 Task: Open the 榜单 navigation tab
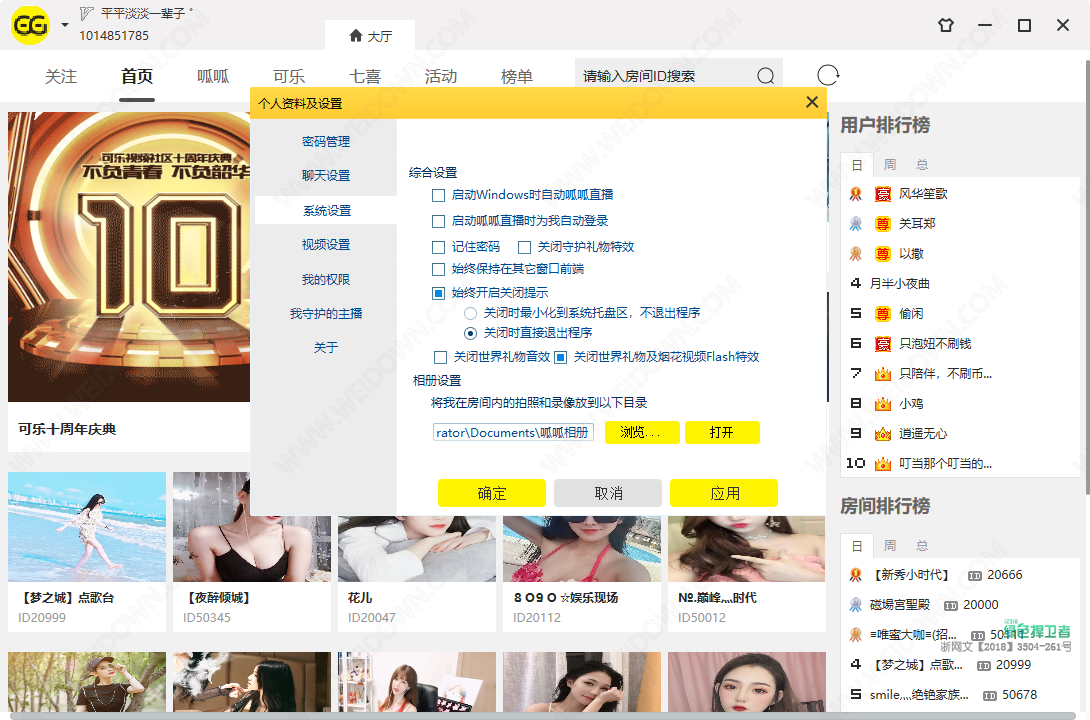coord(516,76)
